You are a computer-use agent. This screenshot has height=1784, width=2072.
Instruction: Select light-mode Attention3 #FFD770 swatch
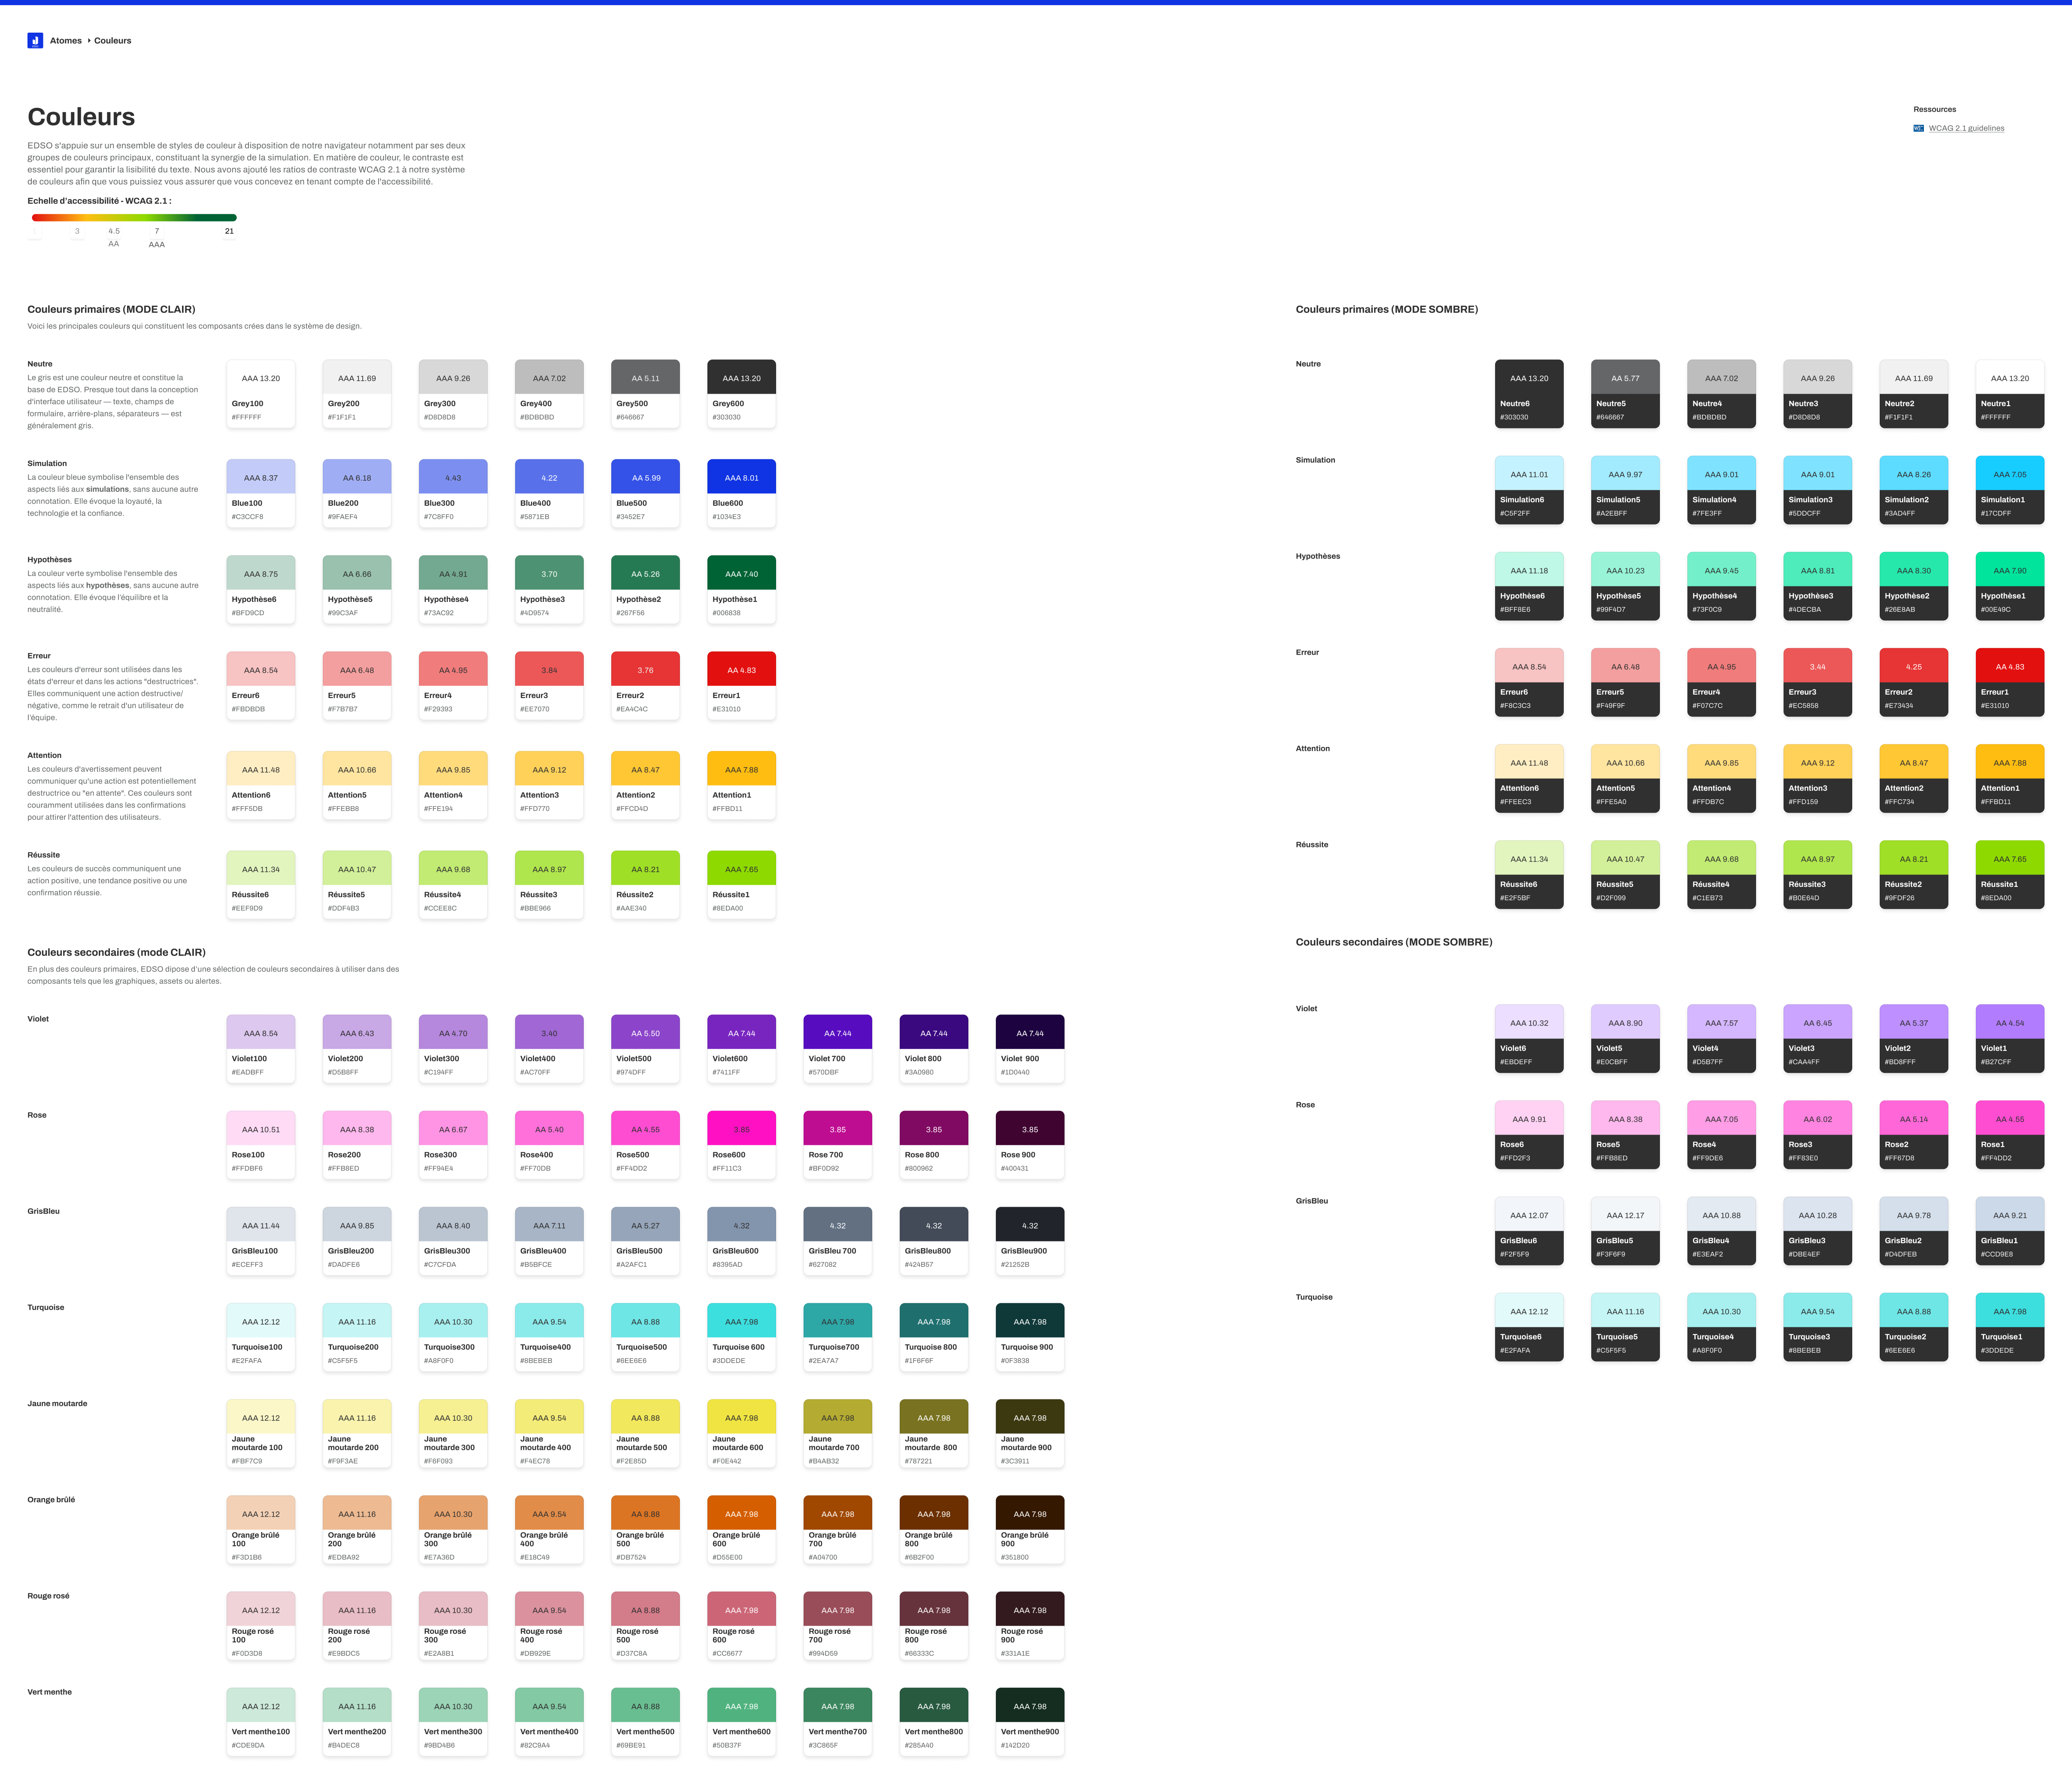tap(549, 785)
